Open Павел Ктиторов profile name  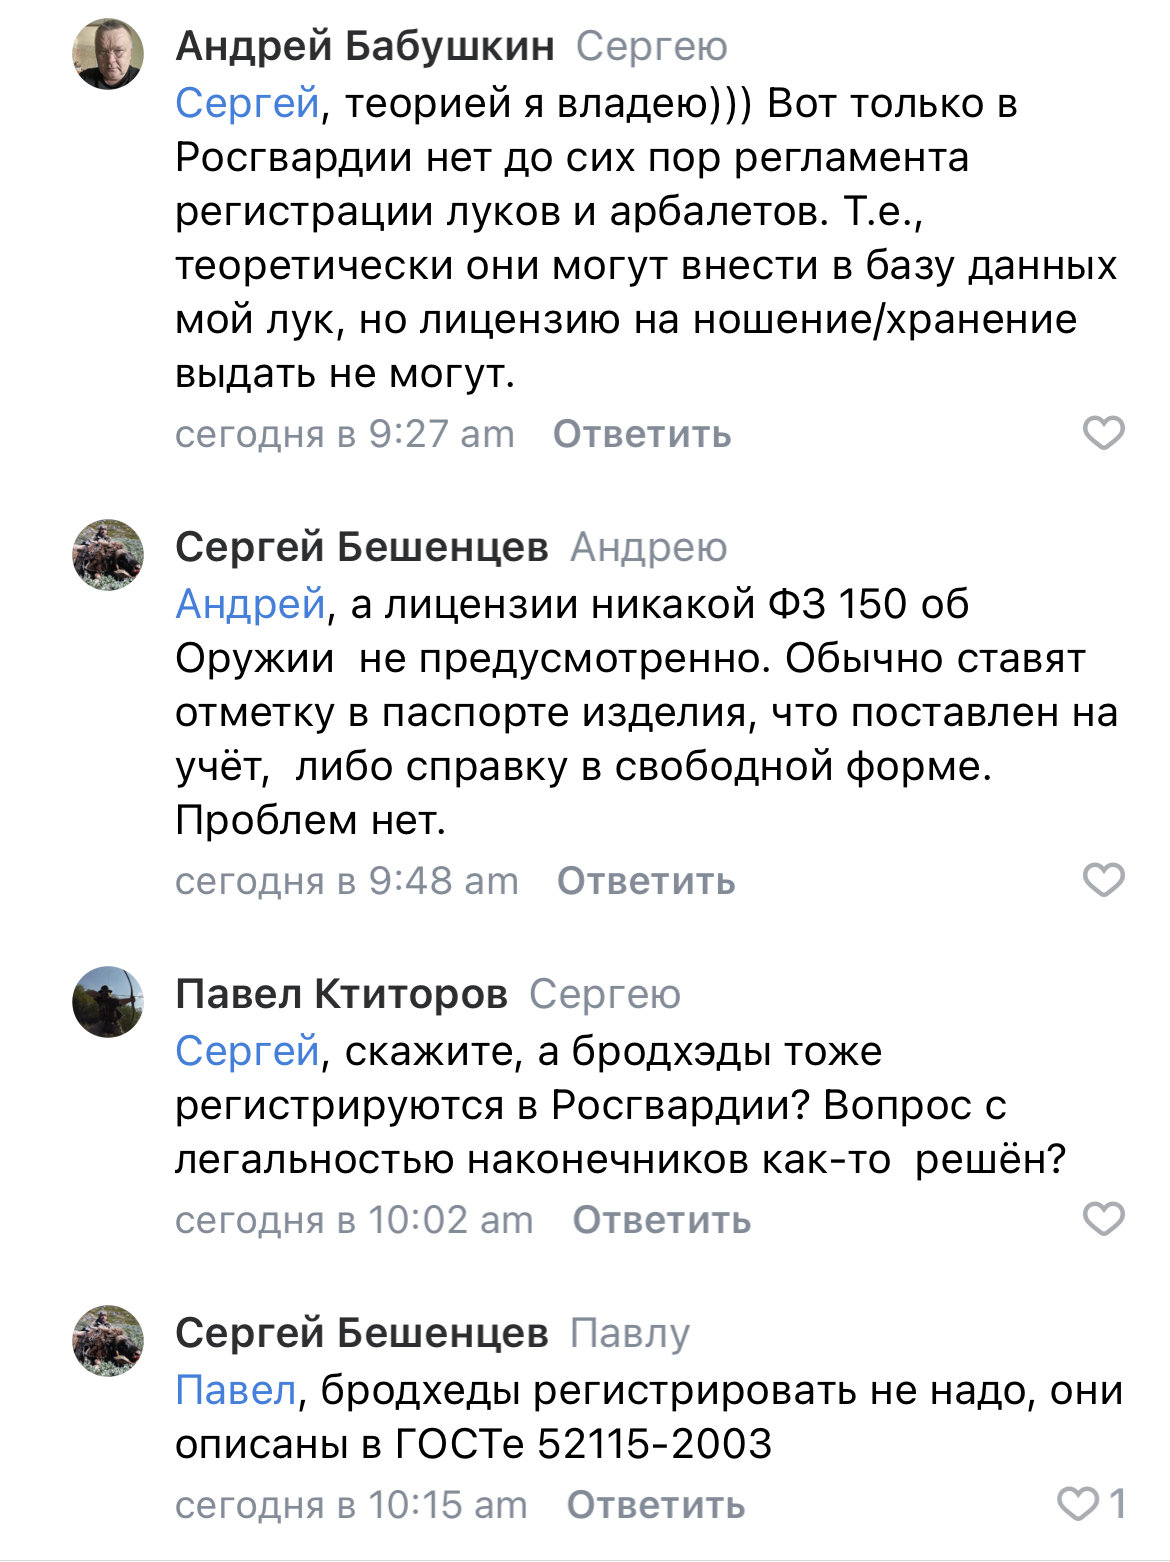coord(342,994)
